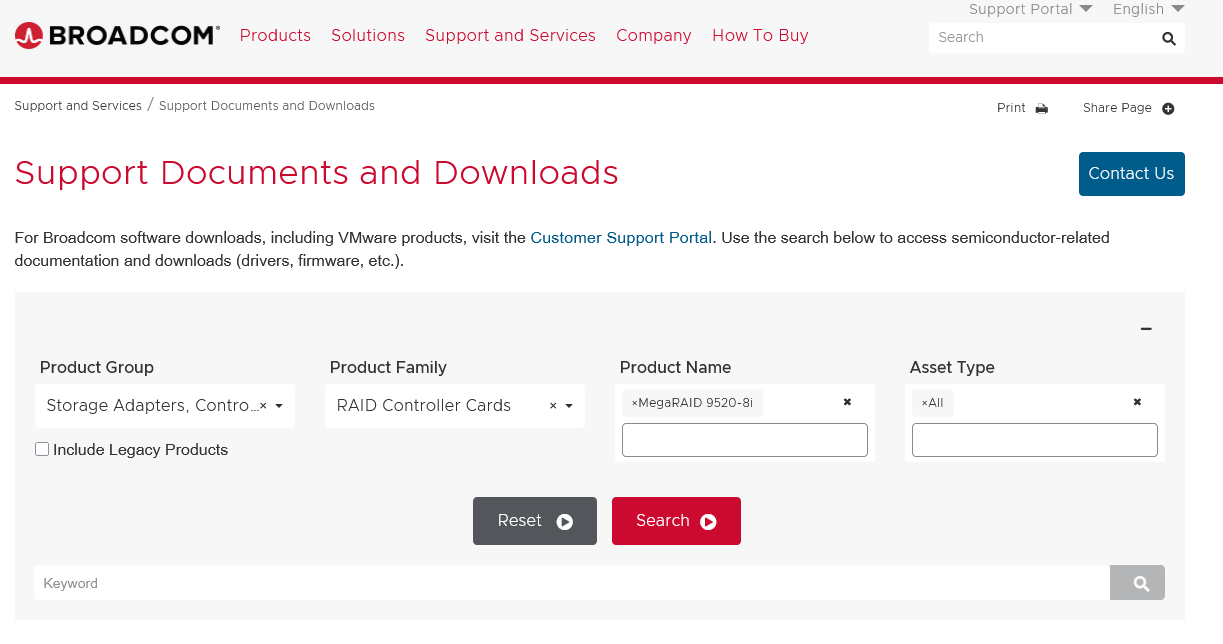The image size is (1223, 644).
Task: Click the plus icon beside Share Page
Action: click(1168, 108)
